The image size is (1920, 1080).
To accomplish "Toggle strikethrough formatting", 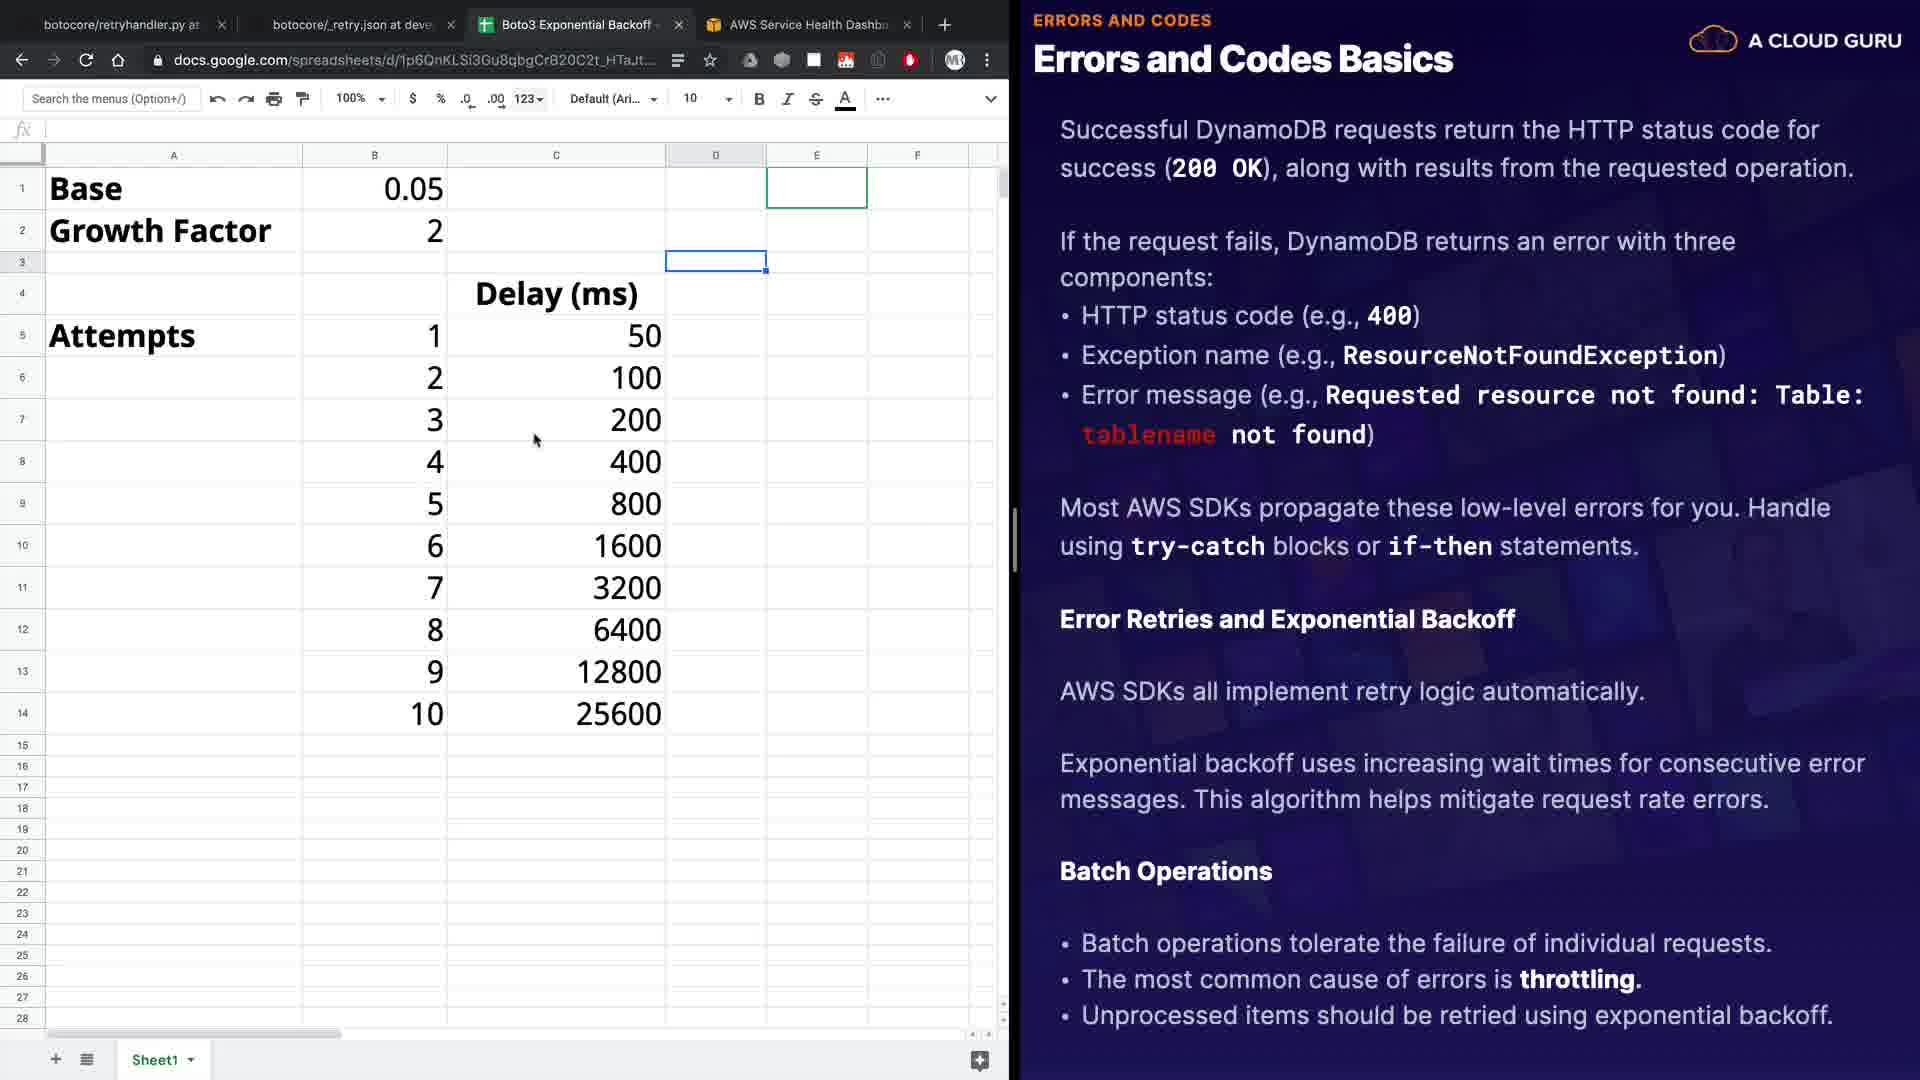I will (x=816, y=99).
